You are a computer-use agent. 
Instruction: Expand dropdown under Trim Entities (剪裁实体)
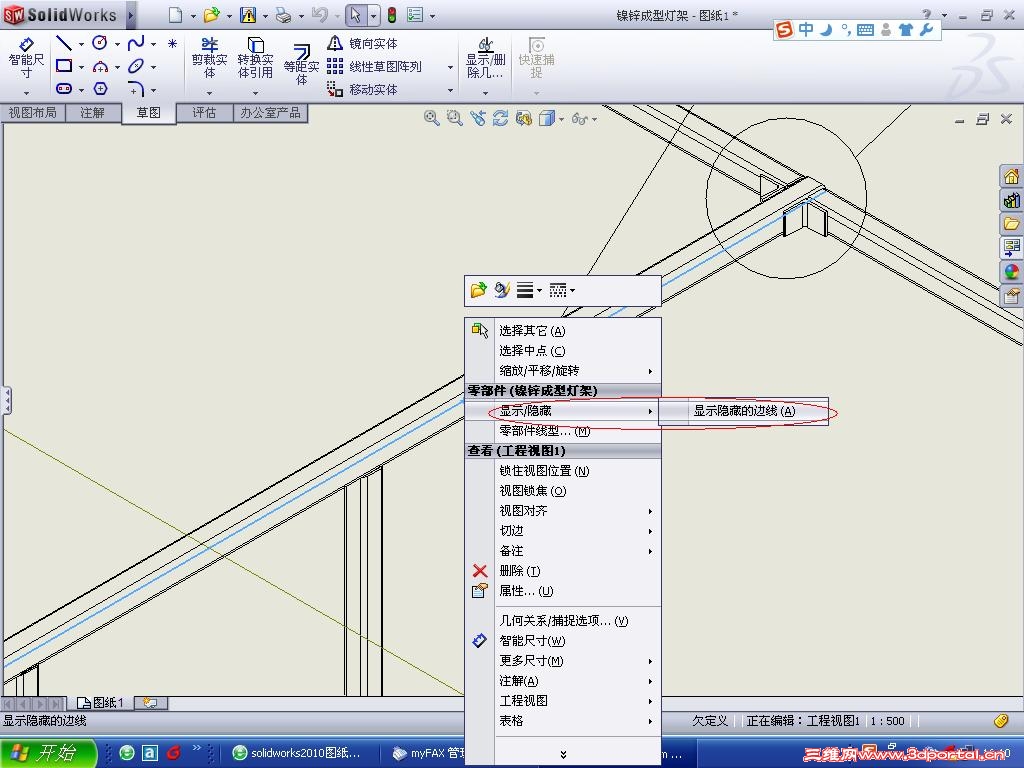coord(209,93)
